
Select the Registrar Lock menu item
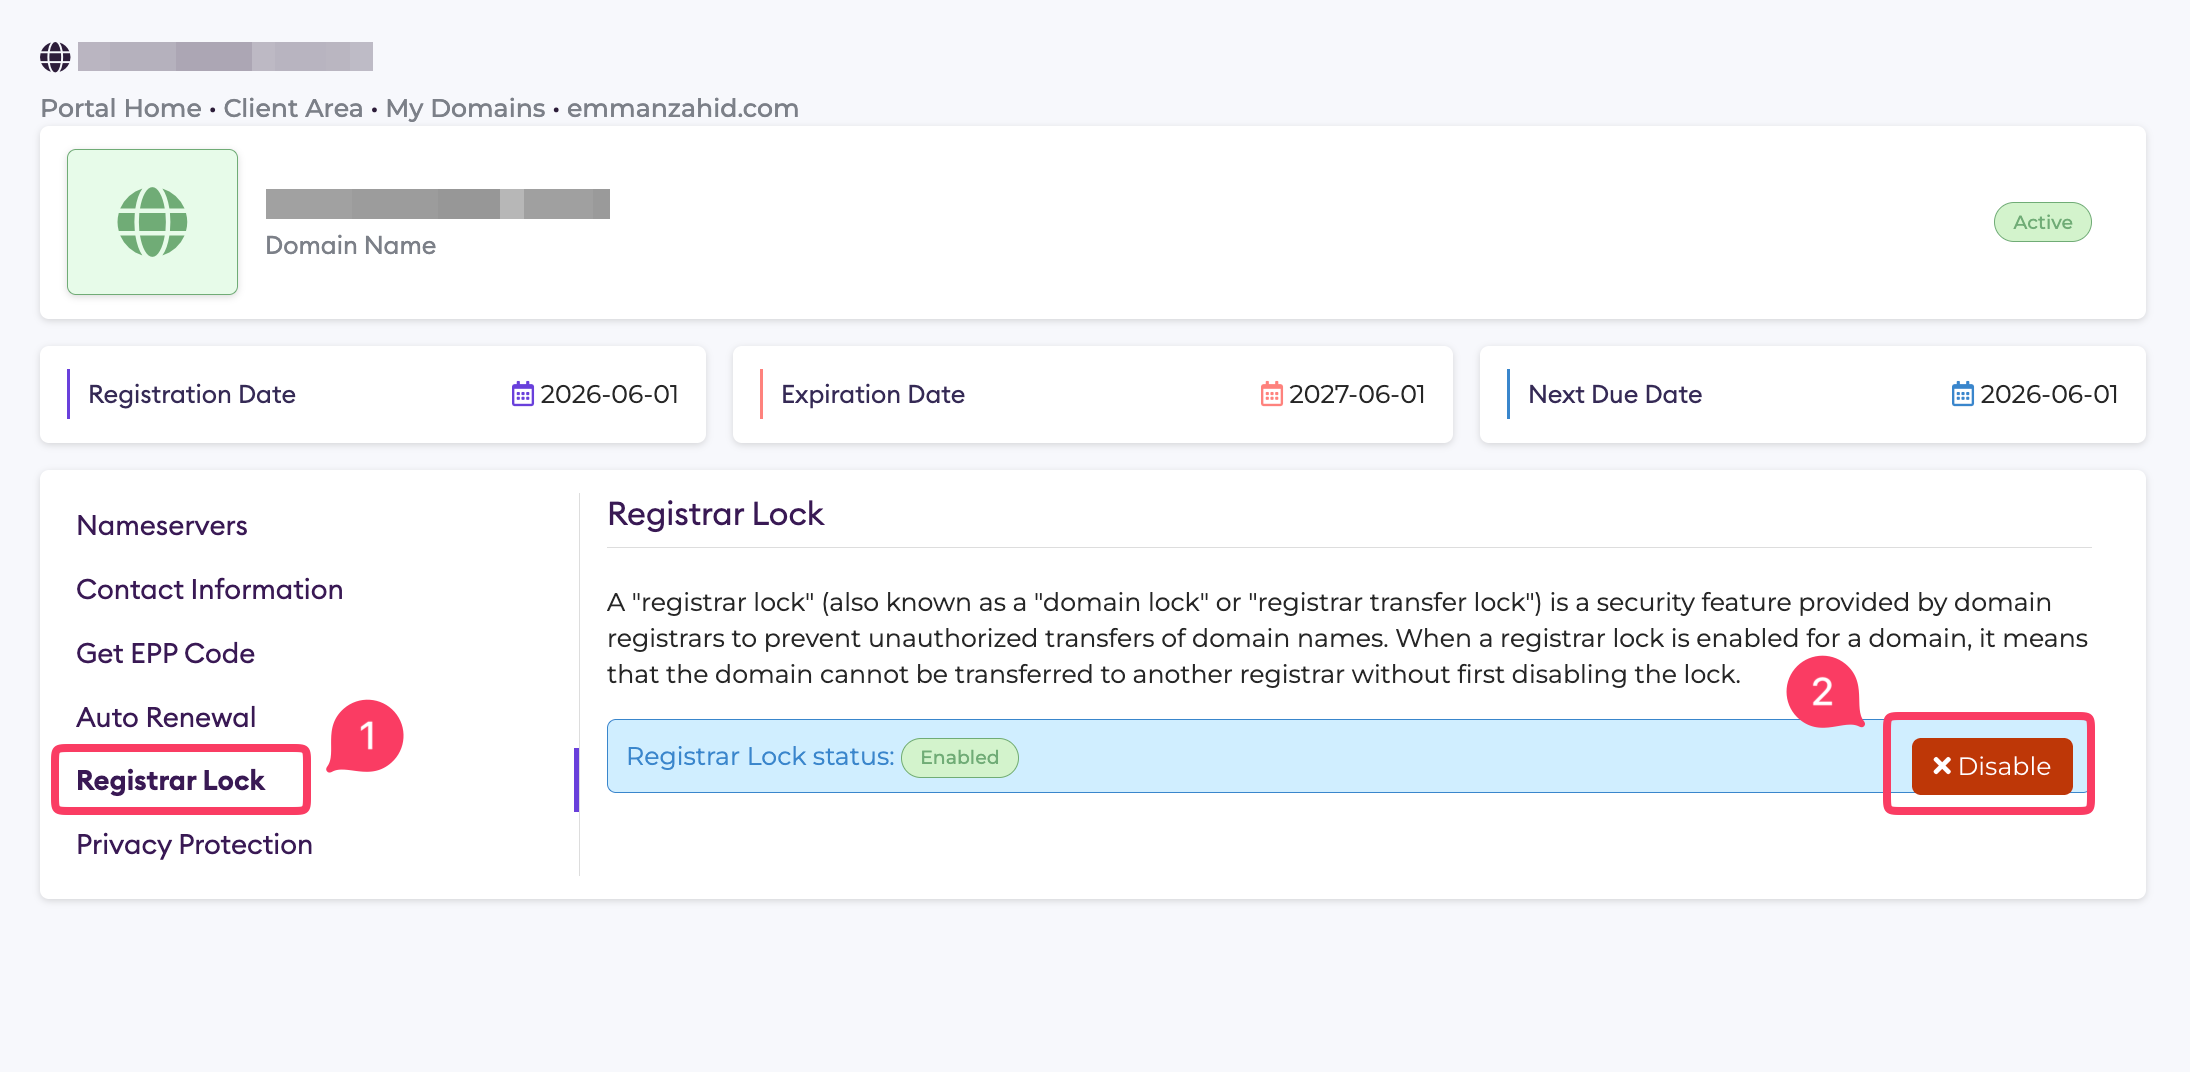(171, 780)
